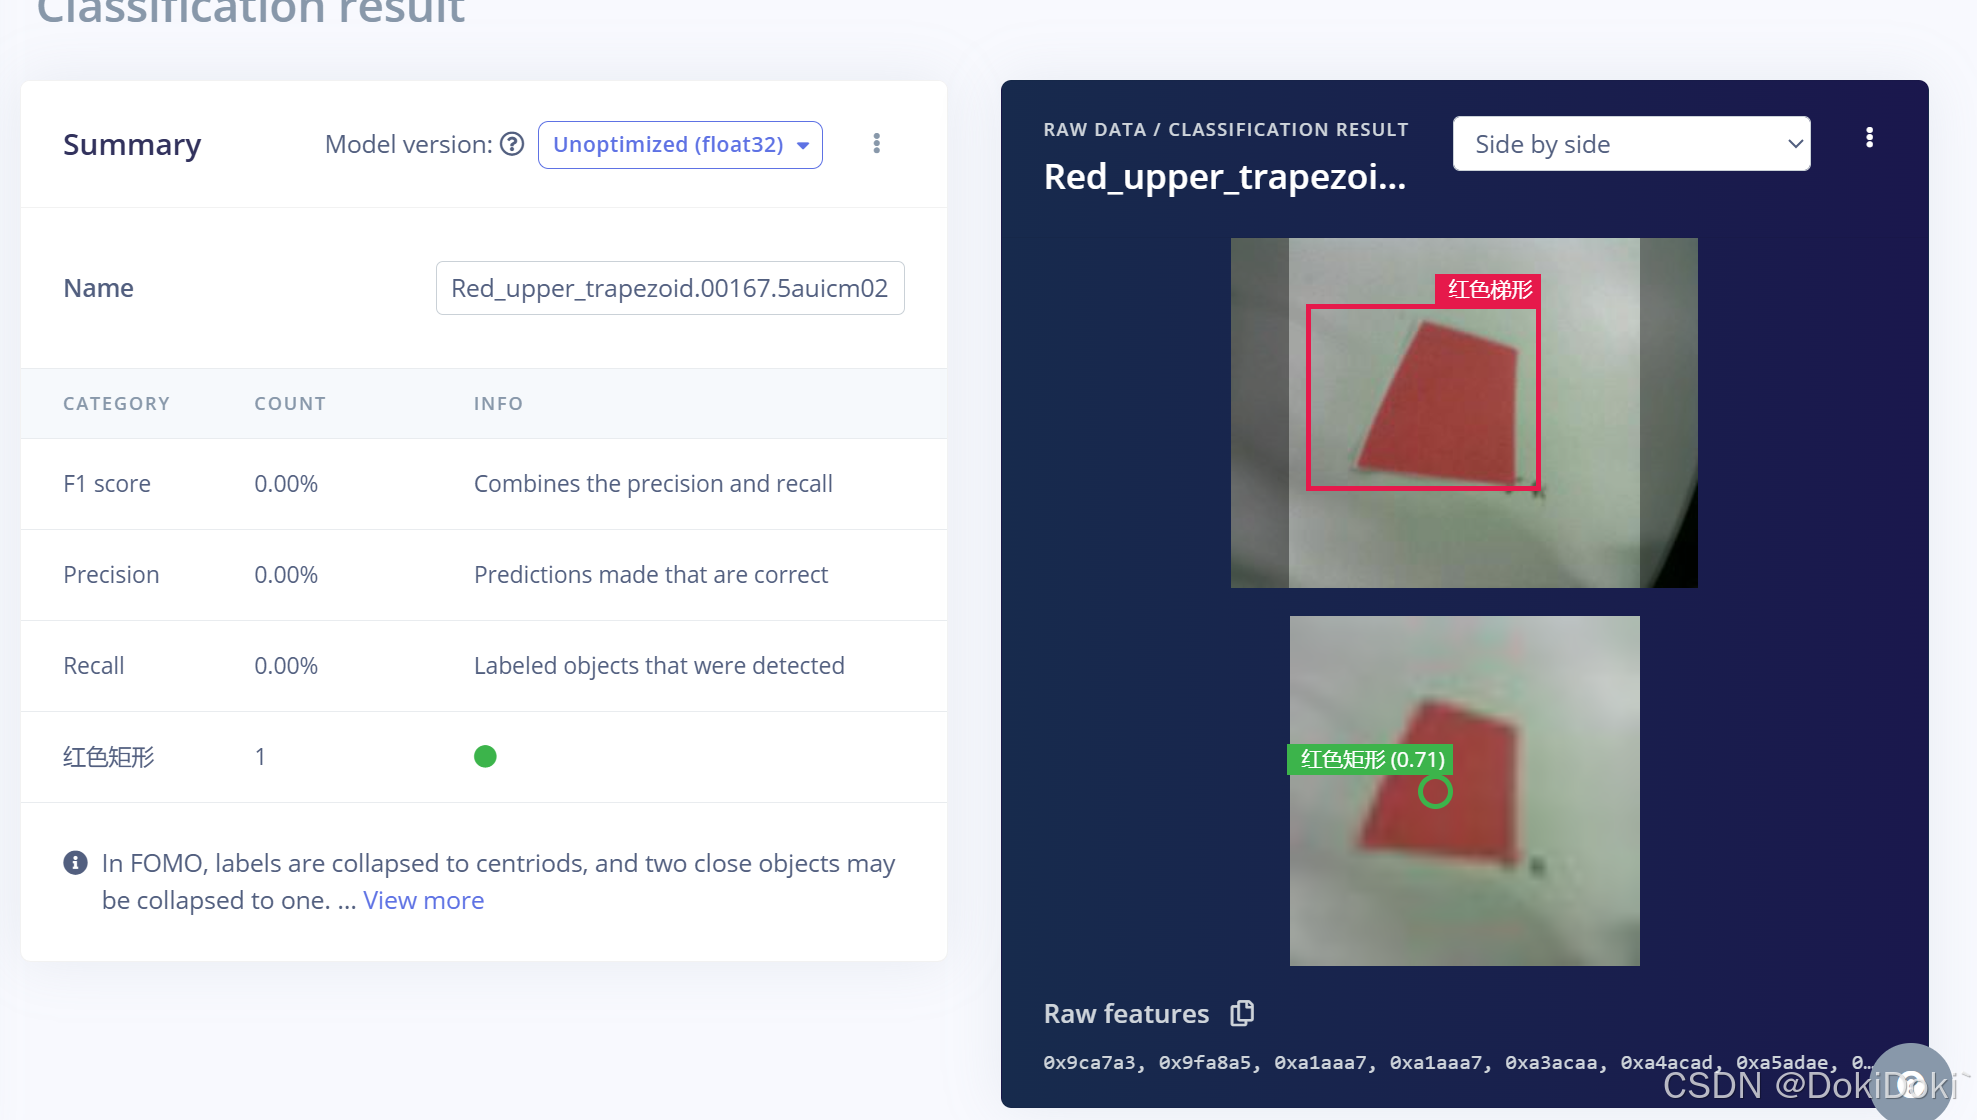
Task: Click the round help bubble in the bottom-right corner
Action: (1909, 1083)
